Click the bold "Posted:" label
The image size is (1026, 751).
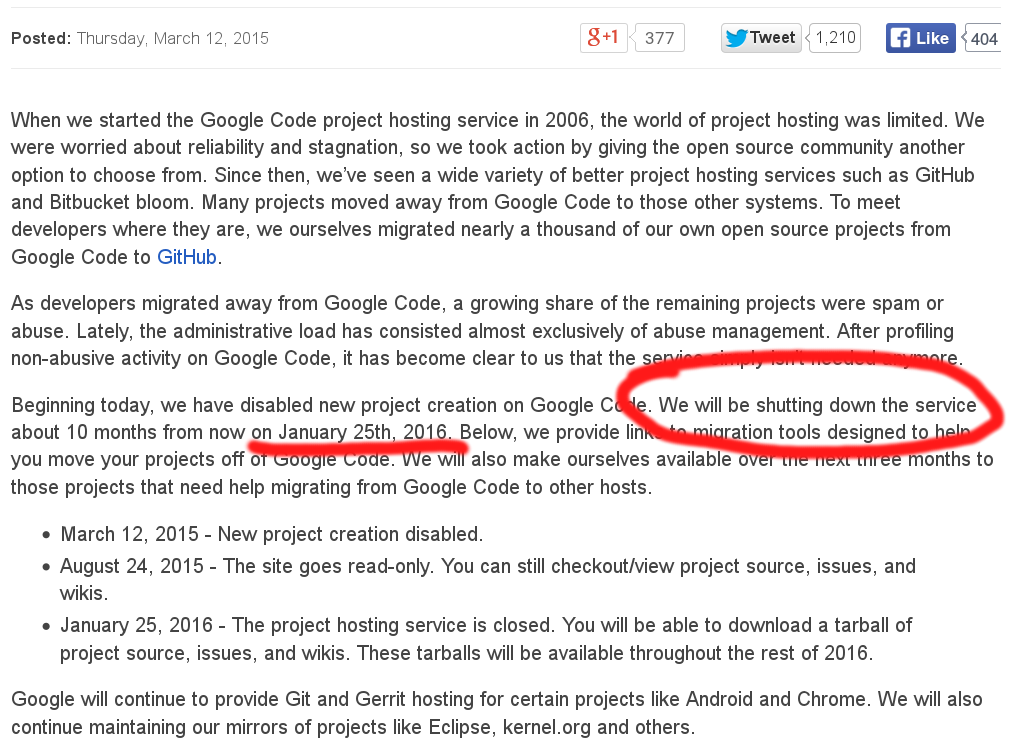point(41,38)
